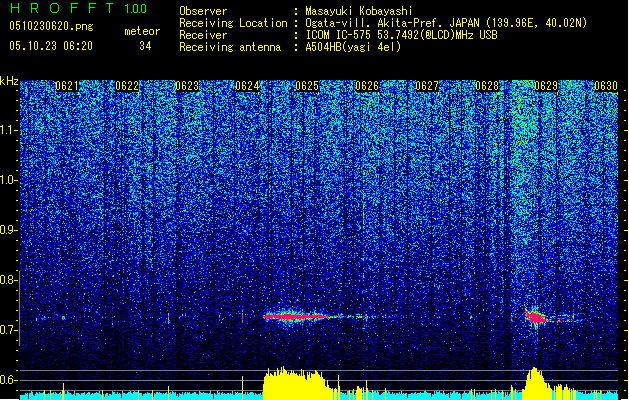Click the 0622 time marker
This screenshot has width=629, height=400.
click(x=127, y=86)
